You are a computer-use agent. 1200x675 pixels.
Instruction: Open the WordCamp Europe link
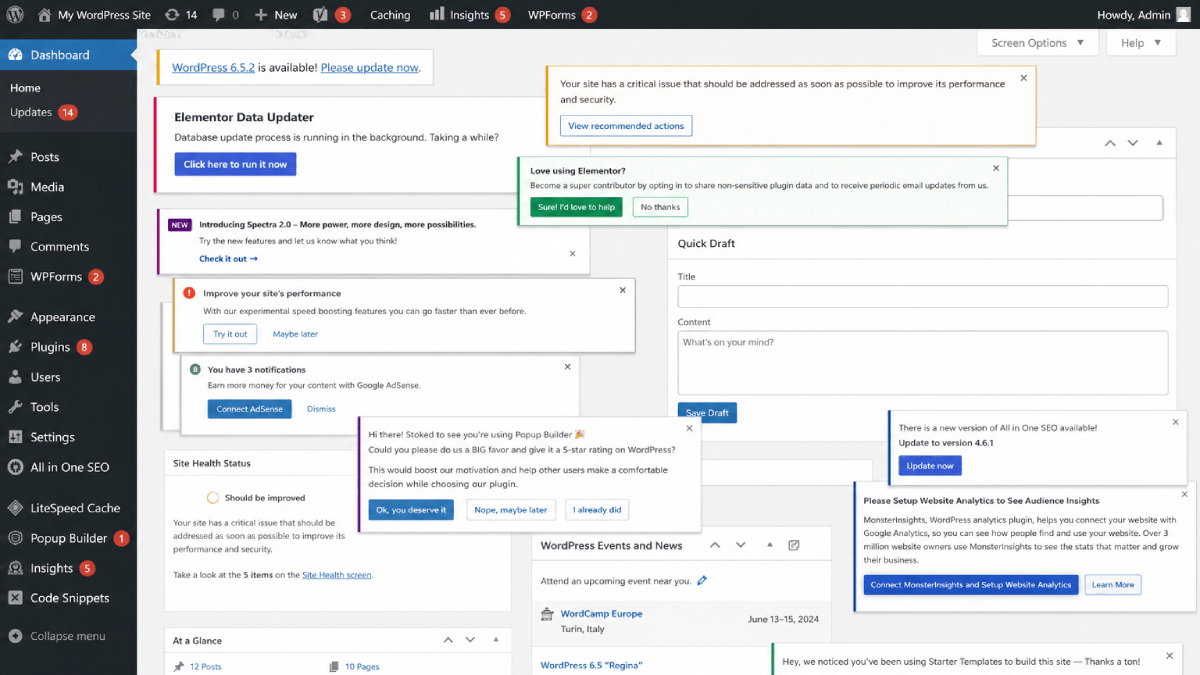[x=601, y=614]
